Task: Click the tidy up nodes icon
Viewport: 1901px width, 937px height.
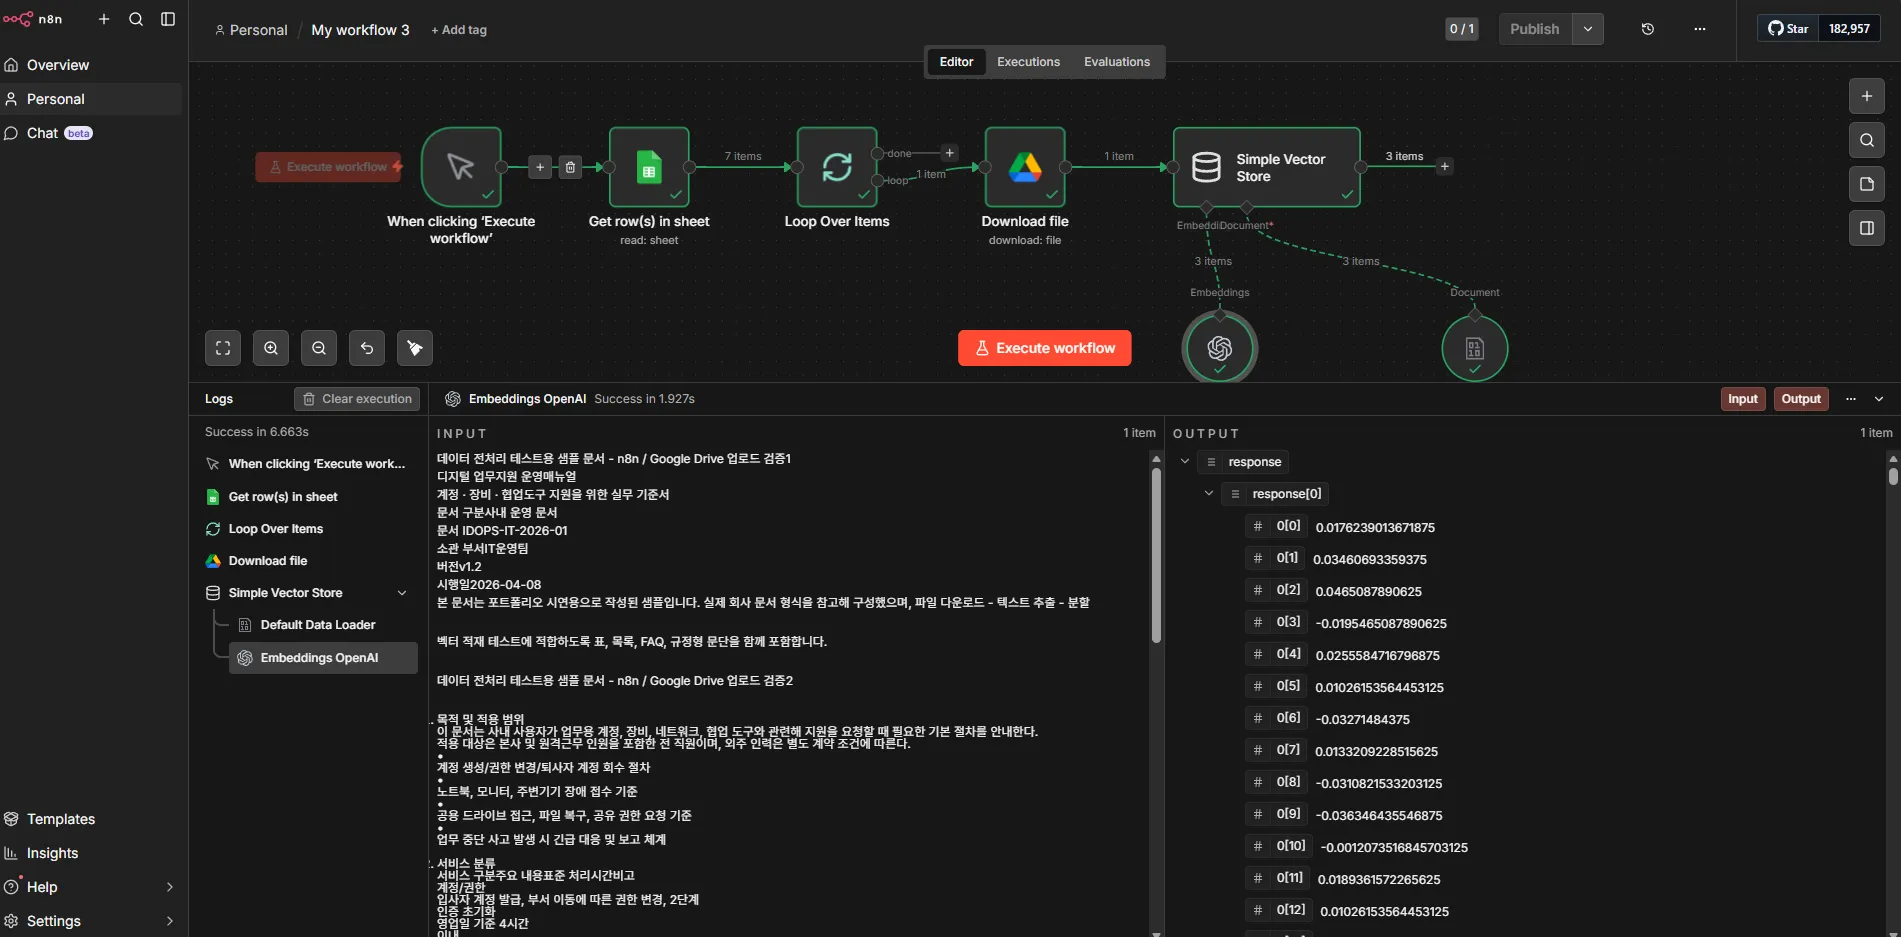Action: pyautogui.click(x=415, y=348)
